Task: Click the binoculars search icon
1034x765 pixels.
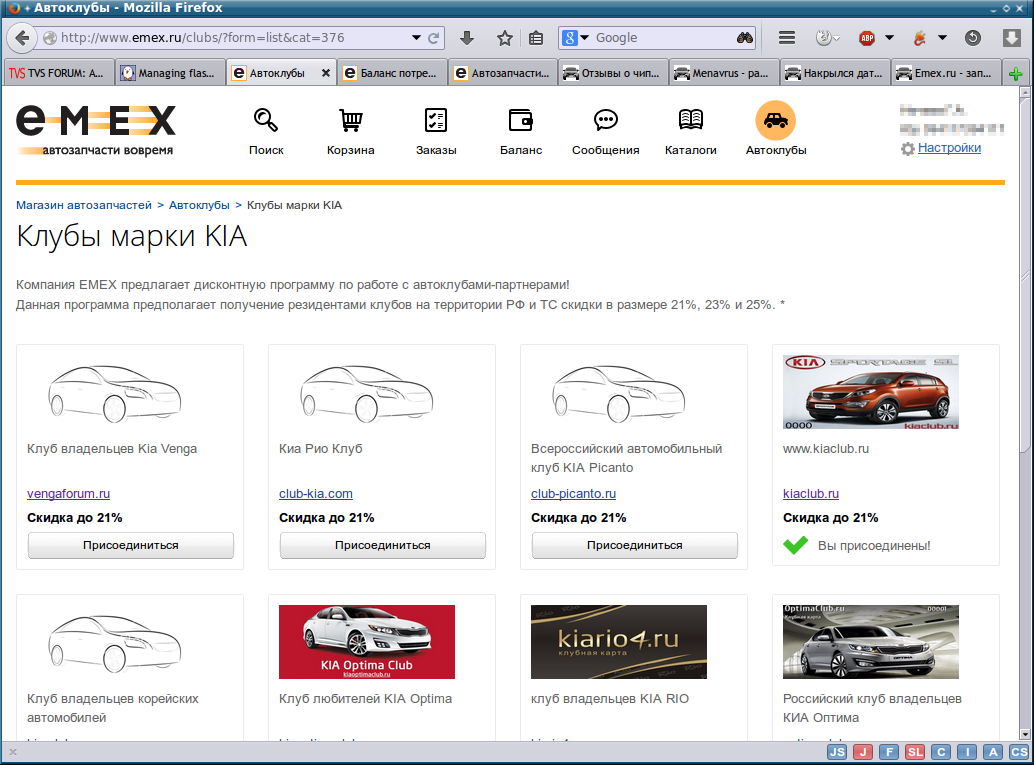Action: tap(745, 38)
